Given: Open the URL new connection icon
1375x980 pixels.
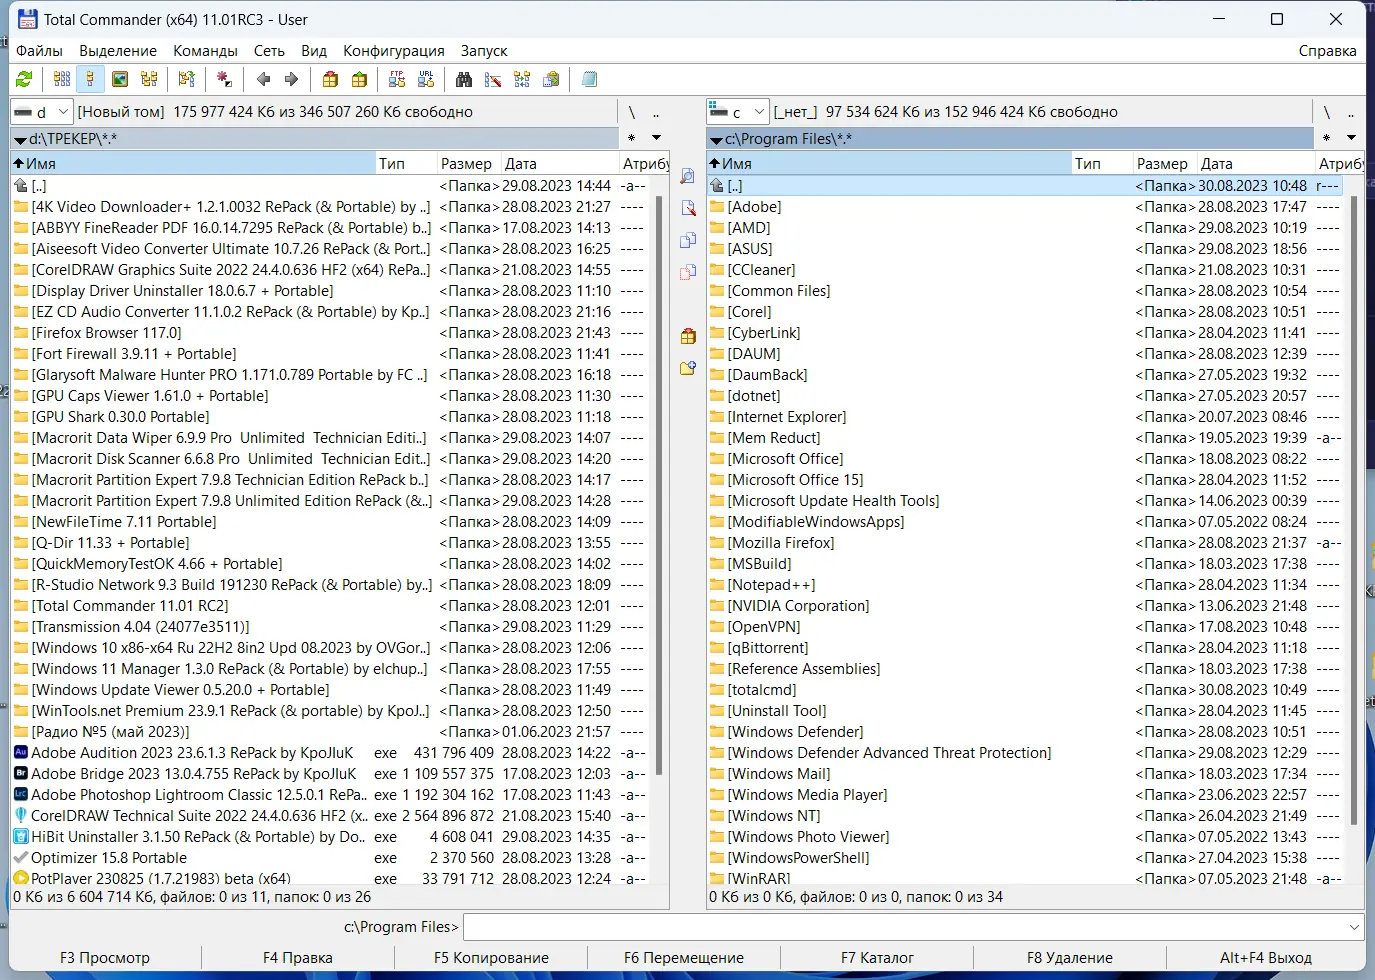Looking at the screenshot, I should 426,79.
